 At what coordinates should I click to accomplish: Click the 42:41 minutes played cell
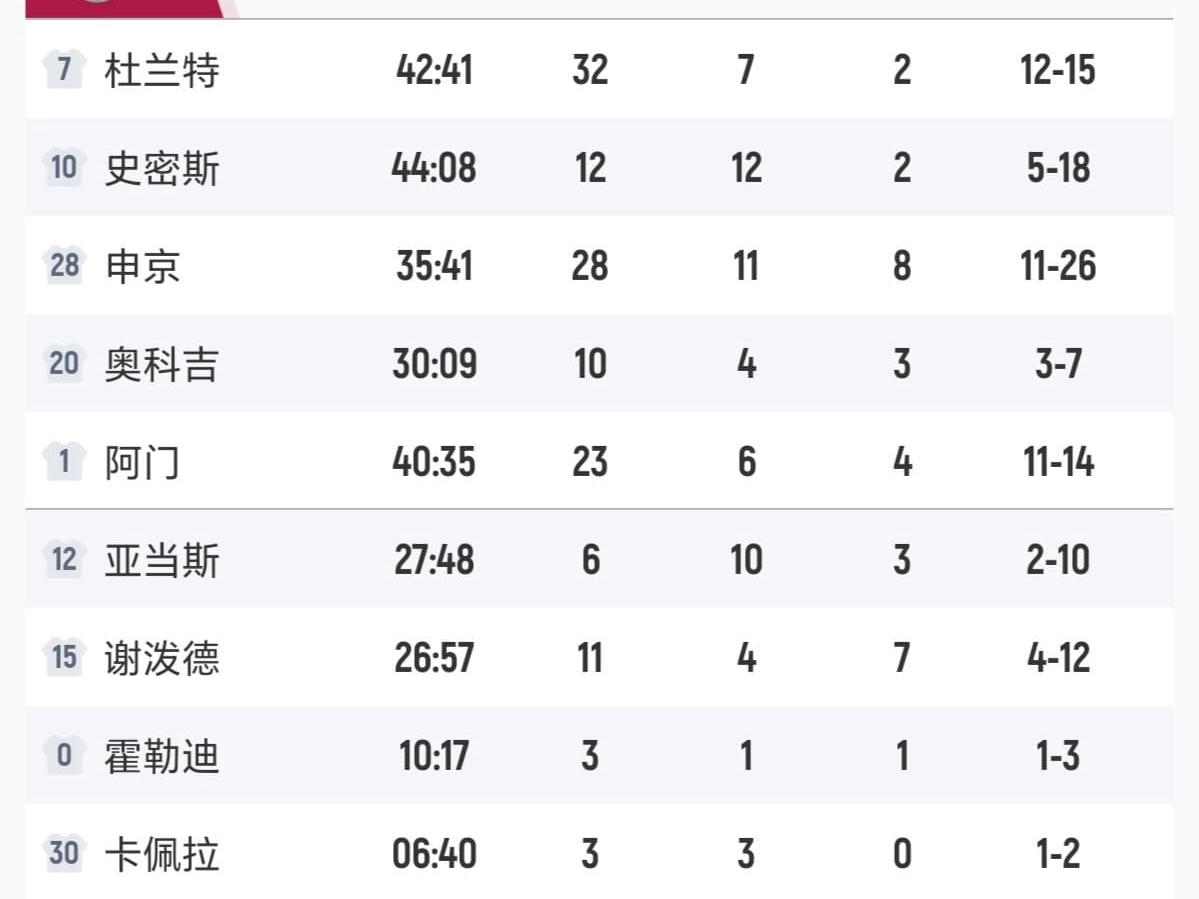tap(434, 71)
